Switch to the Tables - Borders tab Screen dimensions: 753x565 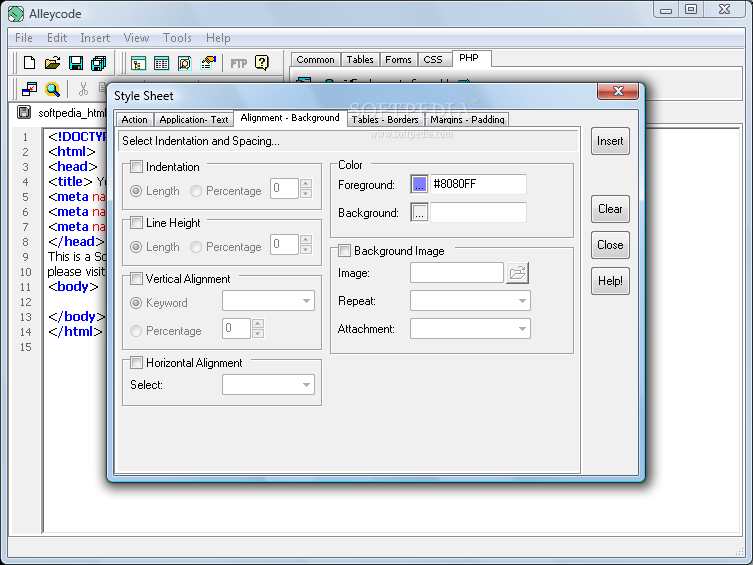[x=385, y=120]
